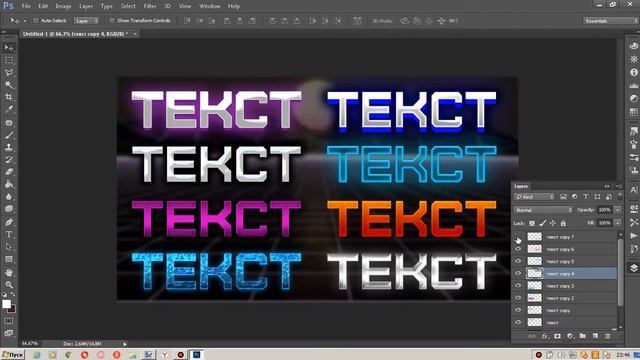Select the Magic Wand tool
Viewport: 640px width, 360px height.
9,85
